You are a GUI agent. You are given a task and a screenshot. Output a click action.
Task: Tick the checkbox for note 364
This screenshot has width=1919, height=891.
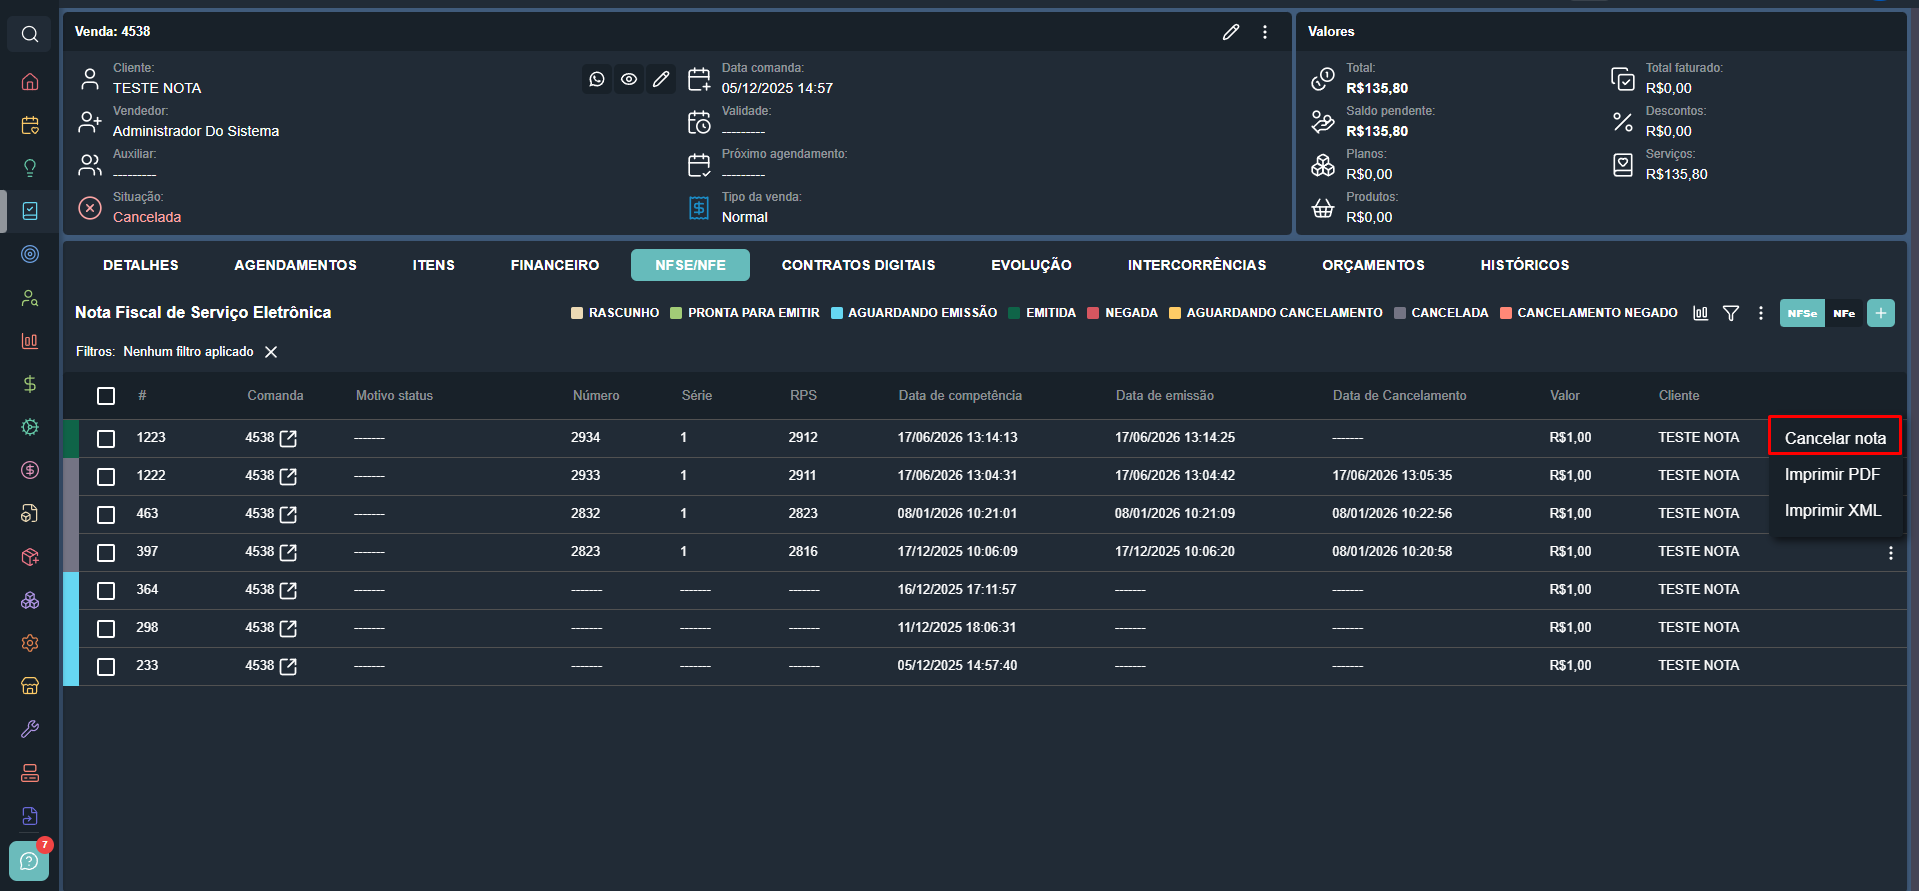click(x=106, y=590)
